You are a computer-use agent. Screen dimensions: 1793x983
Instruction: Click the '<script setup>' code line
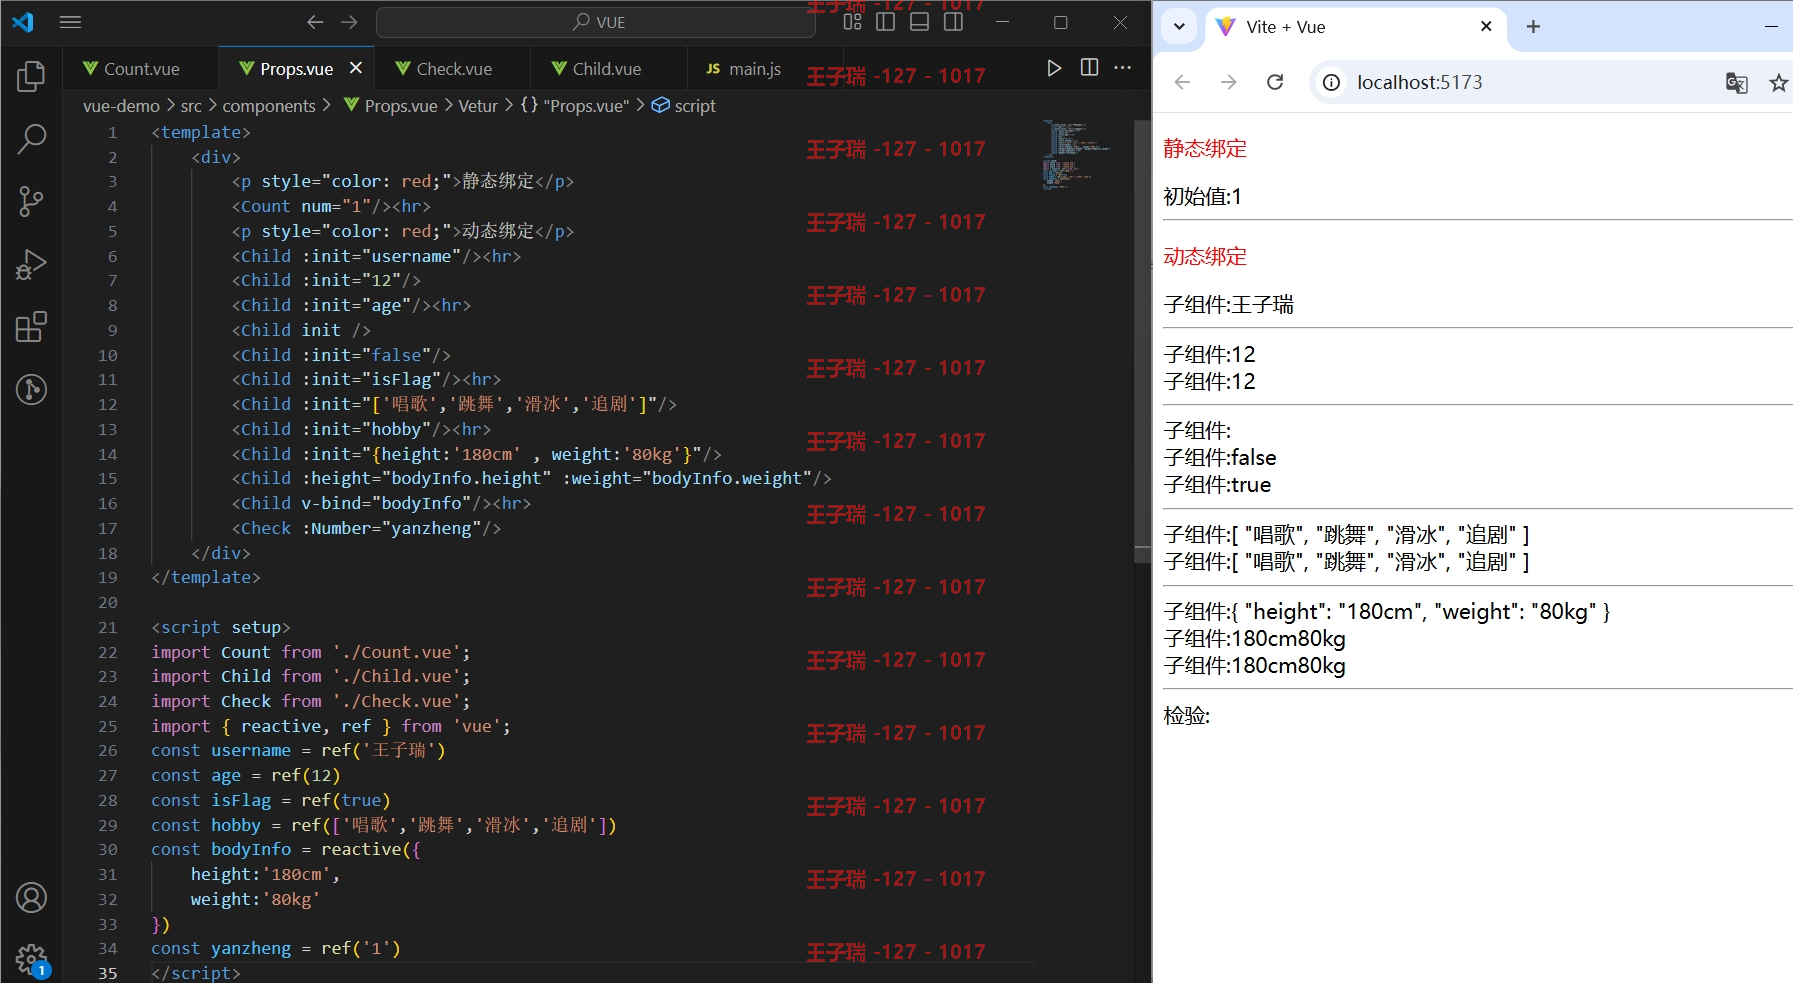tap(221, 627)
